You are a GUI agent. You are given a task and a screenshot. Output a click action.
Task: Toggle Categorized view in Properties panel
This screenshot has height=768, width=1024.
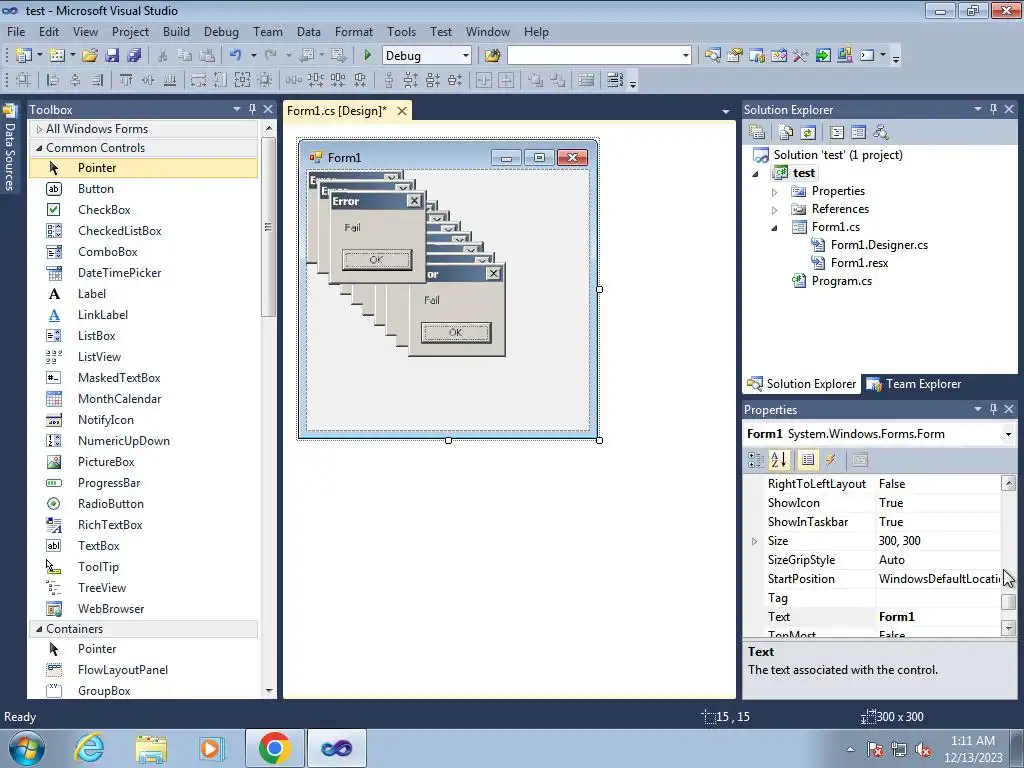click(x=756, y=460)
